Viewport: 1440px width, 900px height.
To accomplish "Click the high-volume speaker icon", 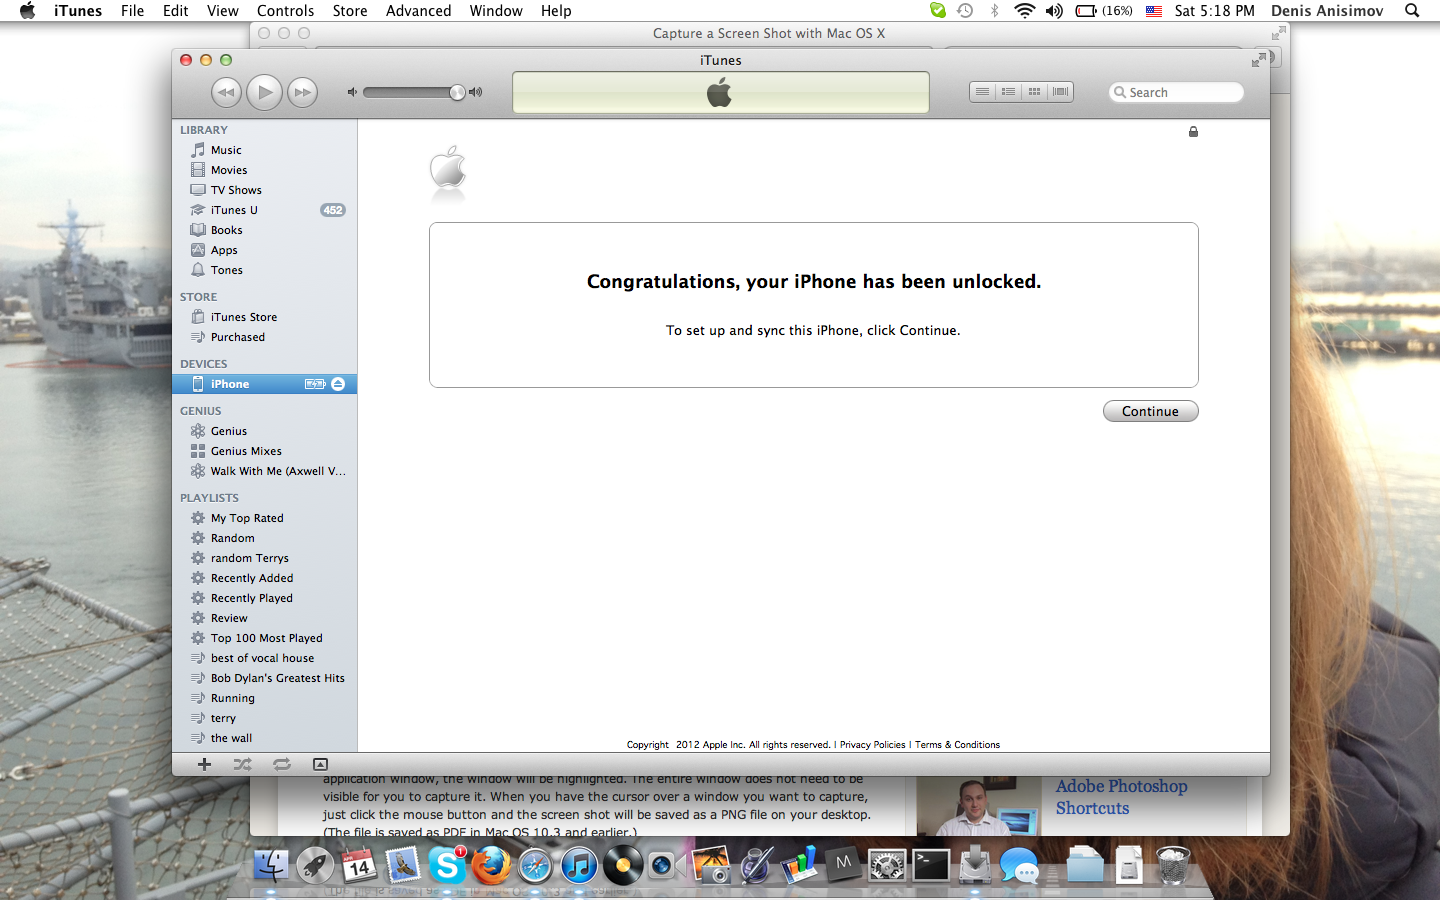I will (476, 92).
